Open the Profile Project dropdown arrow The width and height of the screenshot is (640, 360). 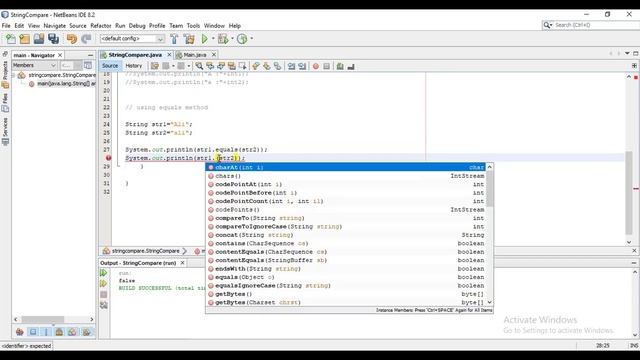click(x=251, y=39)
